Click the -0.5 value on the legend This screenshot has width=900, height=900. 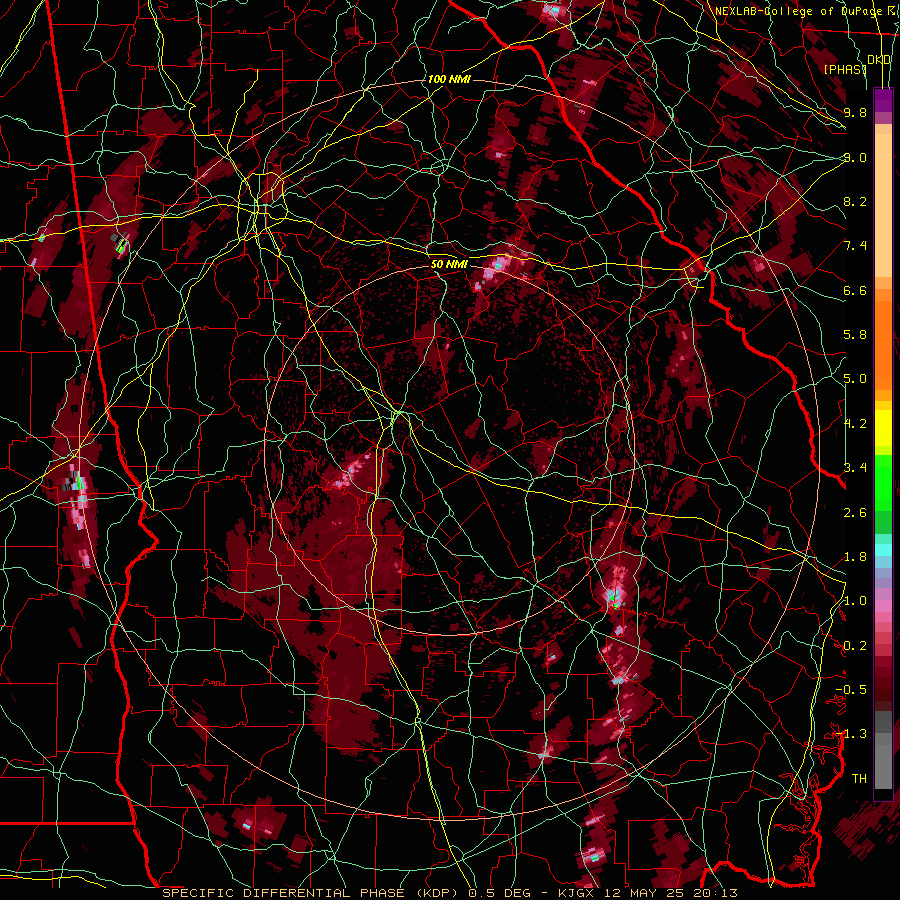852,690
